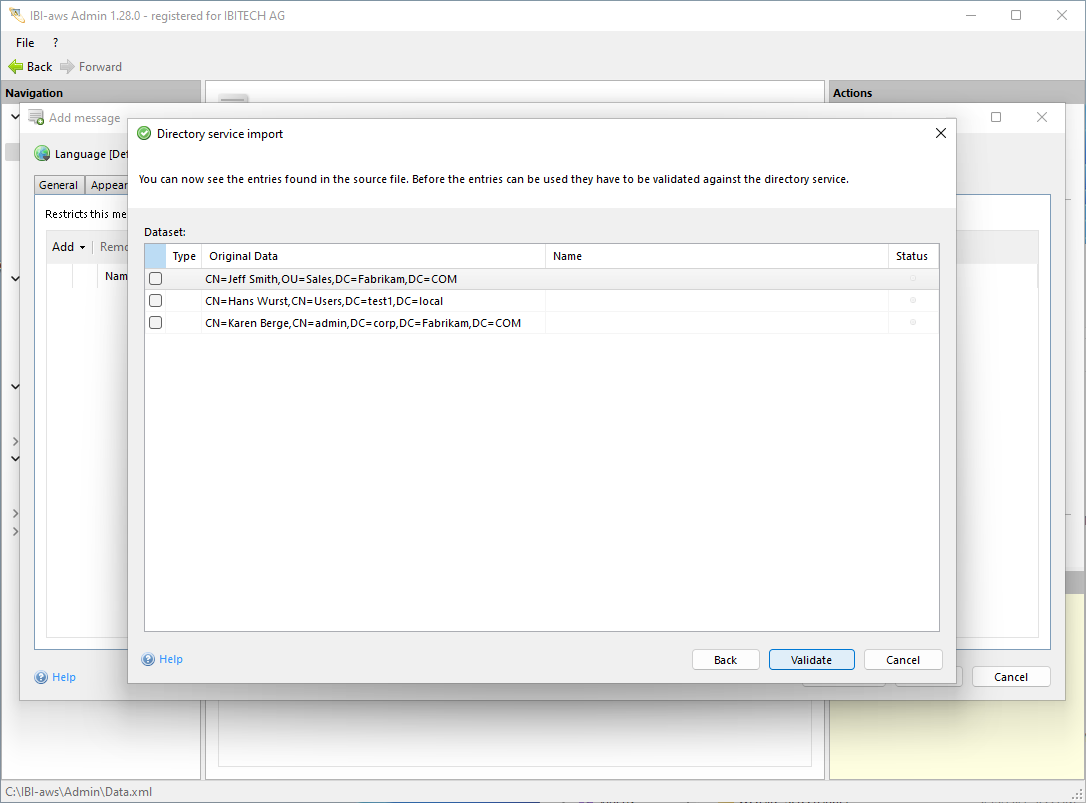Open the Add dropdown arrow
Viewport: 1086px width, 803px height.
point(82,248)
